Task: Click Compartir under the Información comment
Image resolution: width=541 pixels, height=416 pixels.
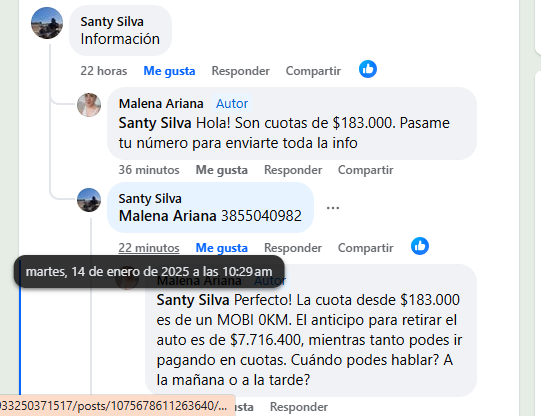Action: tap(313, 71)
